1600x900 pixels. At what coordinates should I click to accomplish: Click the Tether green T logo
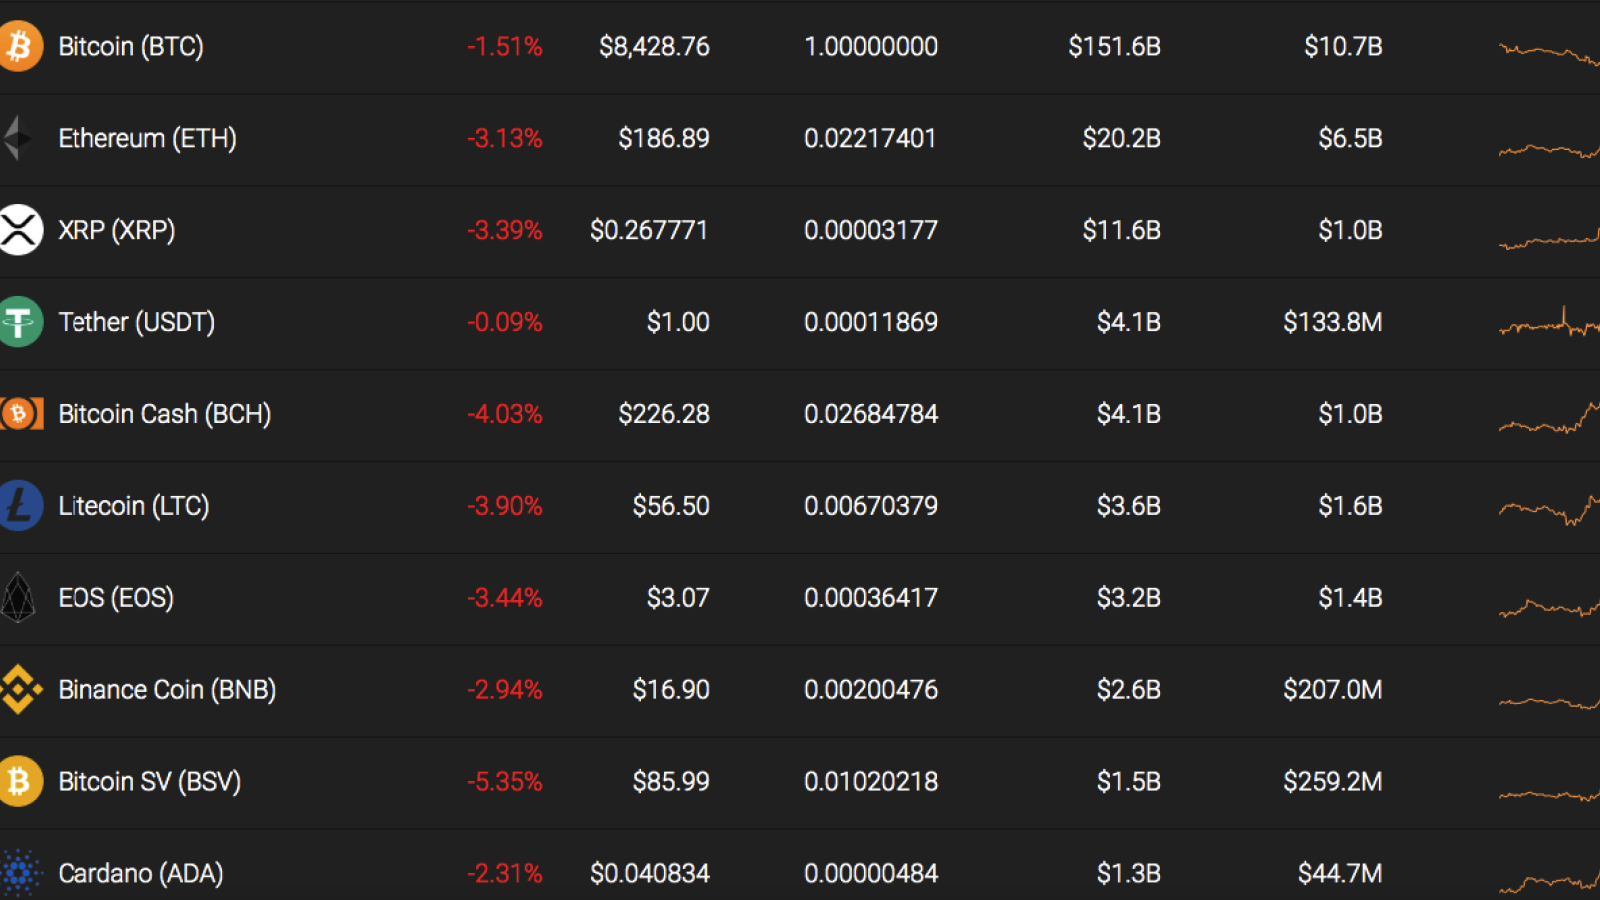point(19,322)
